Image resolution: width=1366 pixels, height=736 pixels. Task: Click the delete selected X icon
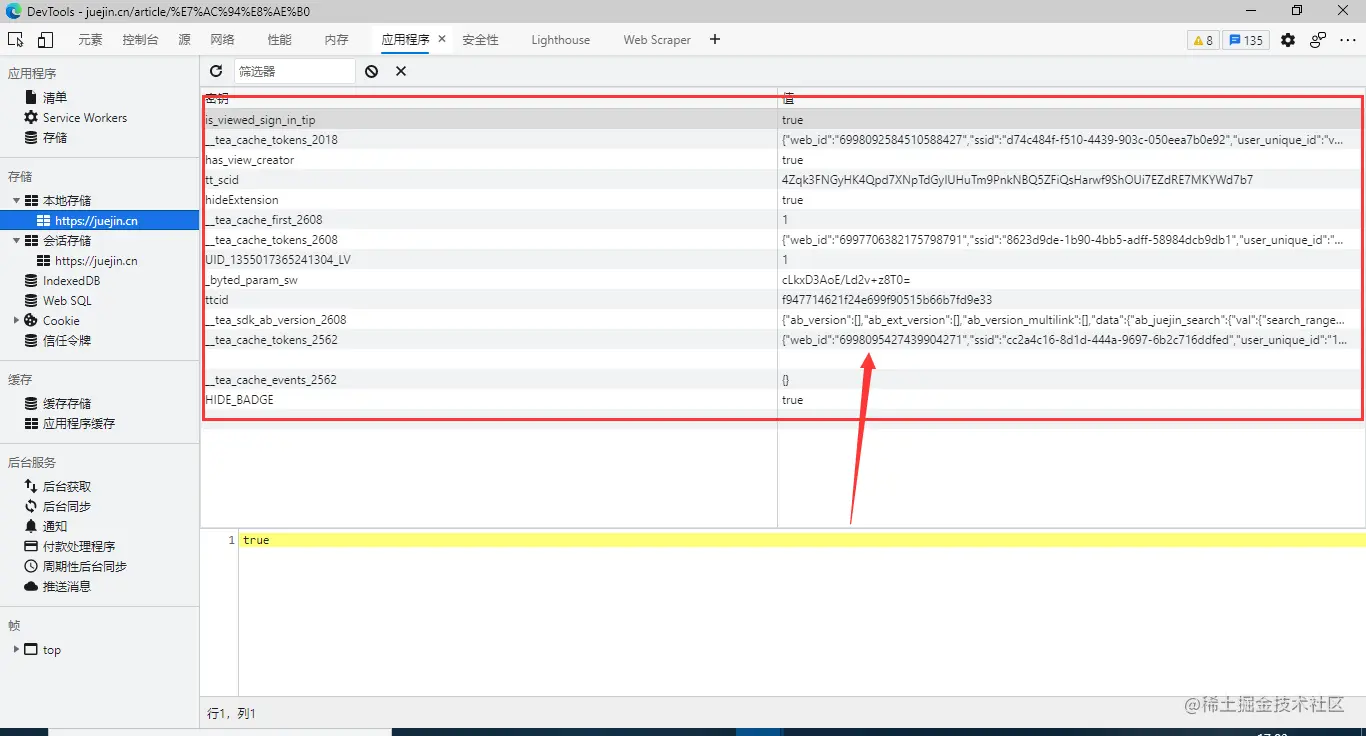coord(401,71)
